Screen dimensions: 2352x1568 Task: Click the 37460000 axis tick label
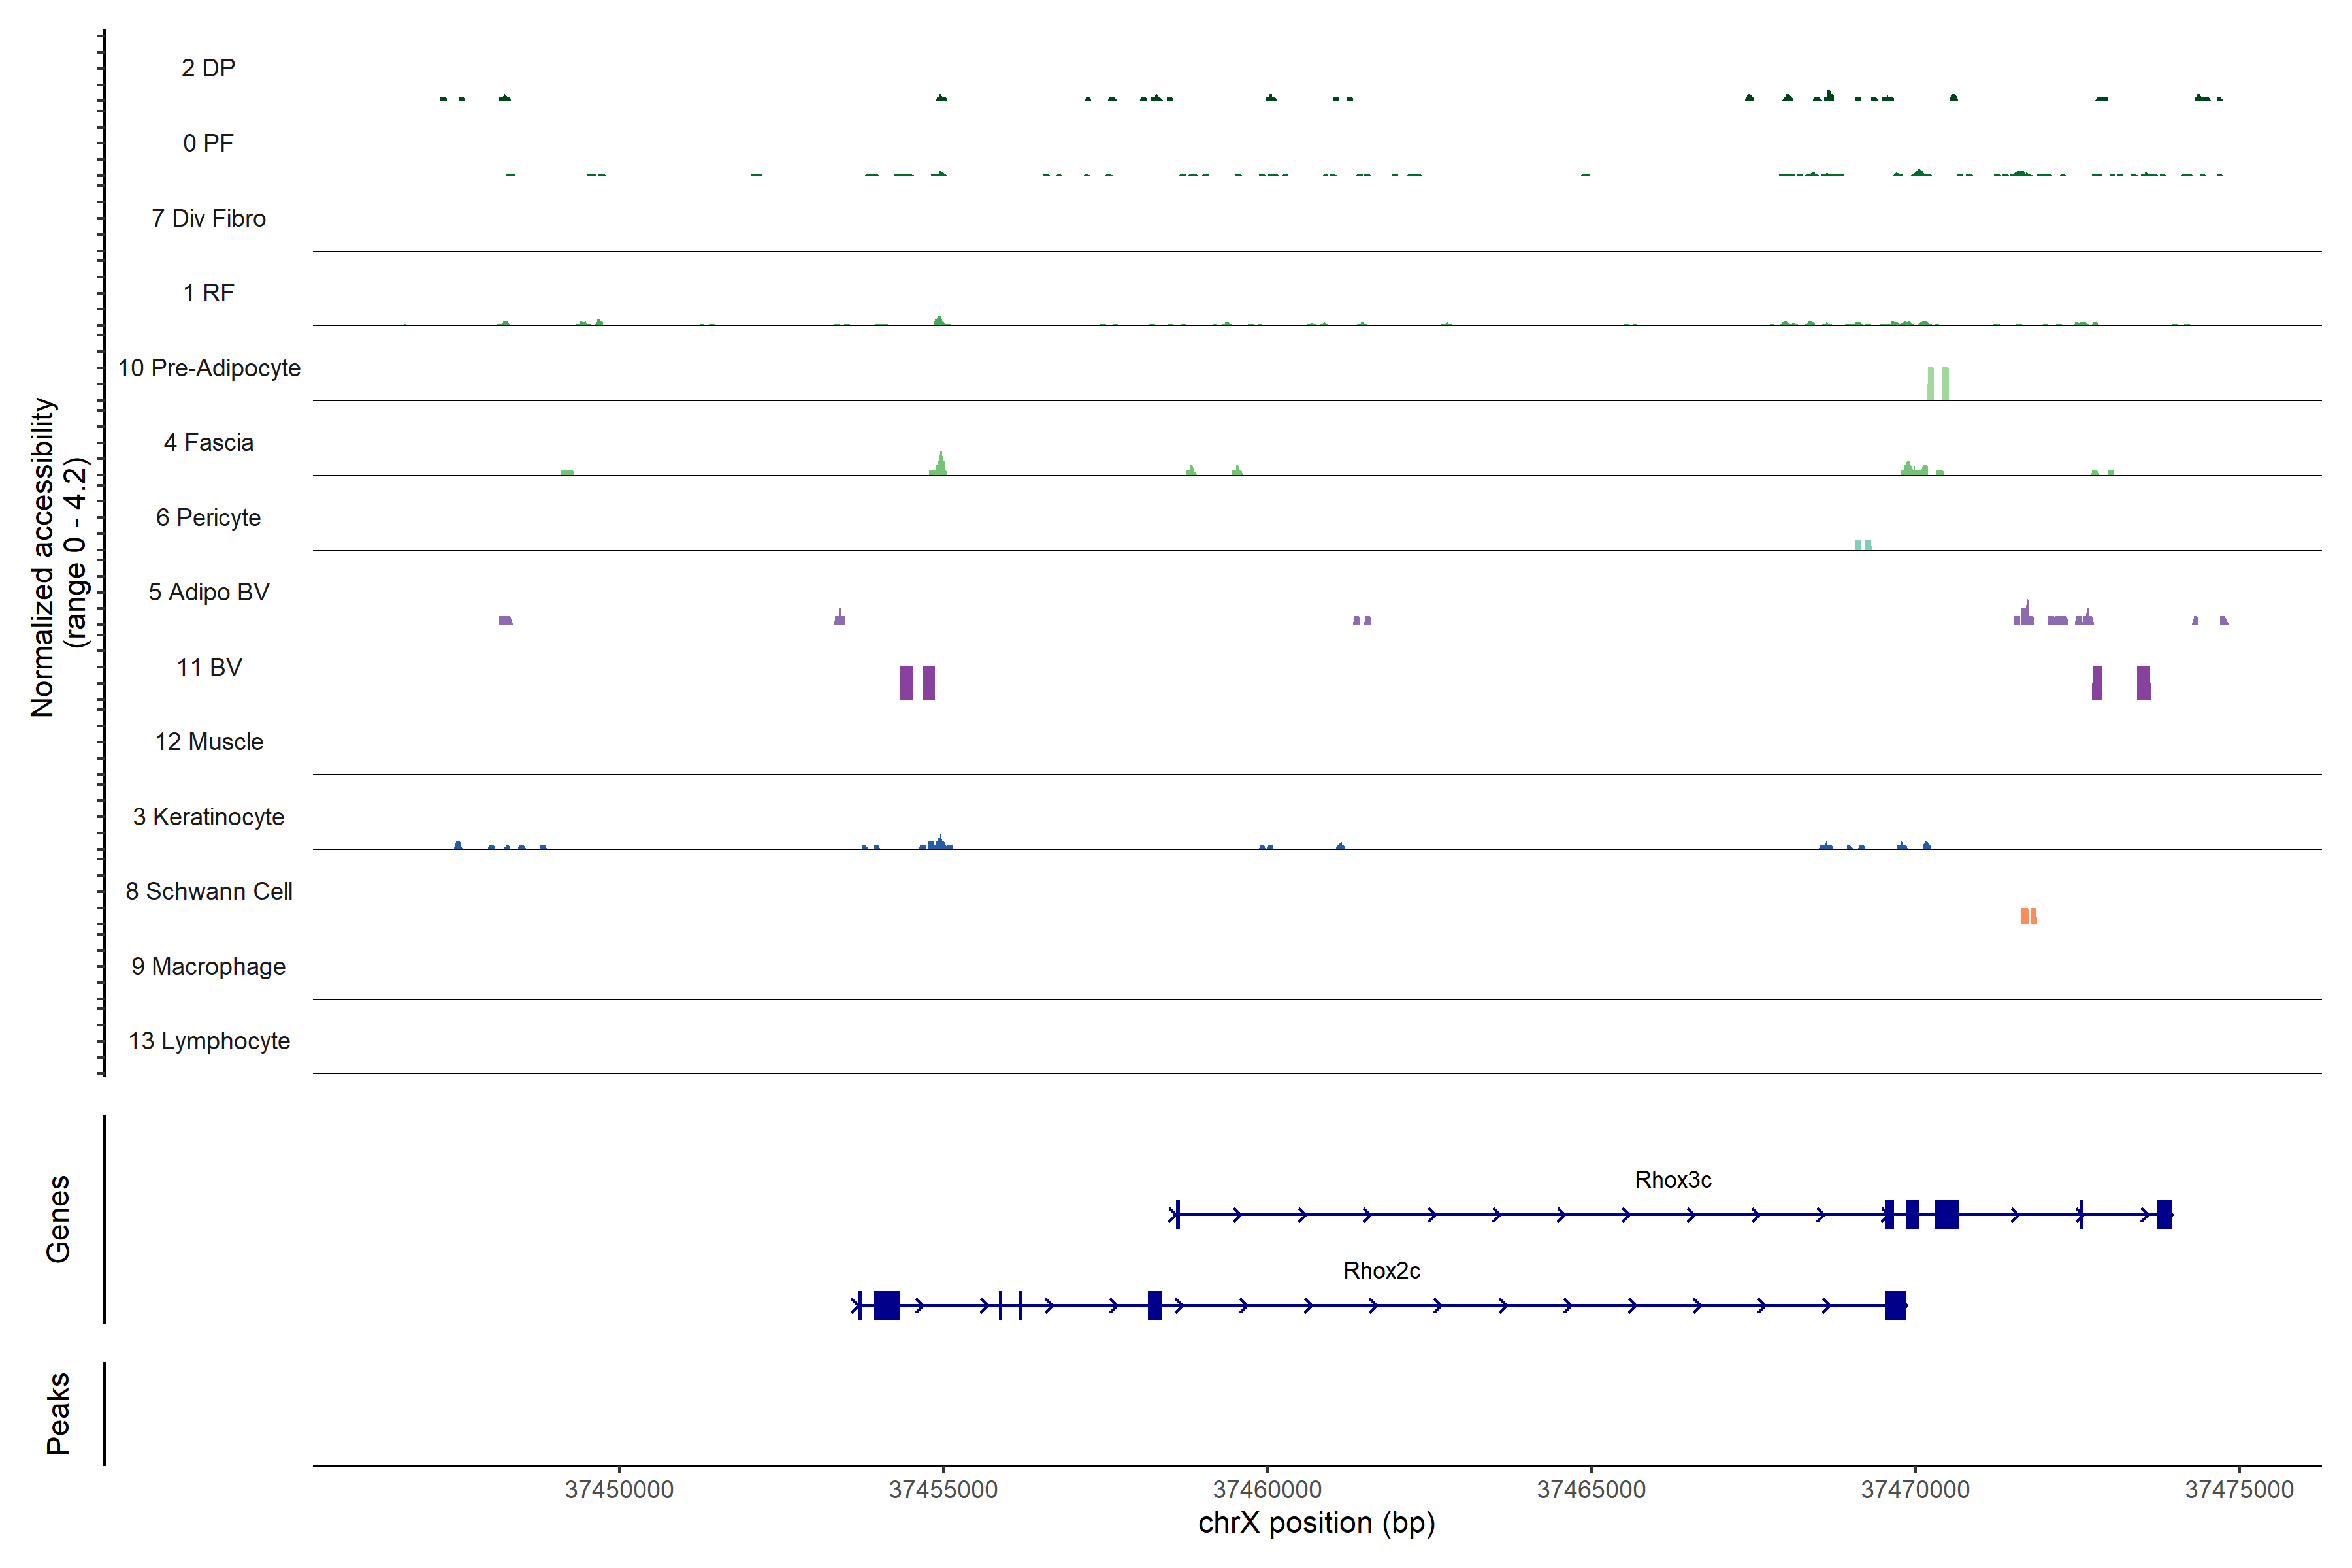coord(1267,1489)
